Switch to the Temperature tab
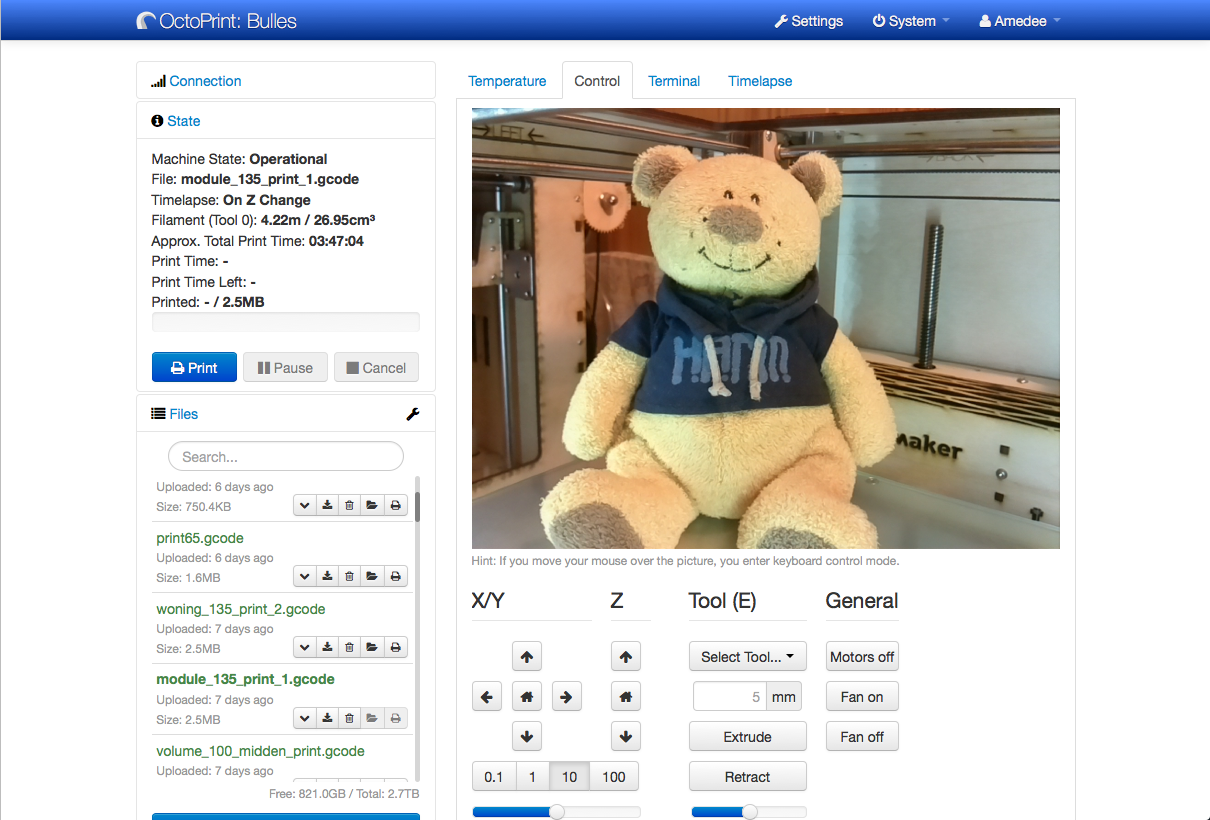Image resolution: width=1210 pixels, height=820 pixels. (507, 81)
